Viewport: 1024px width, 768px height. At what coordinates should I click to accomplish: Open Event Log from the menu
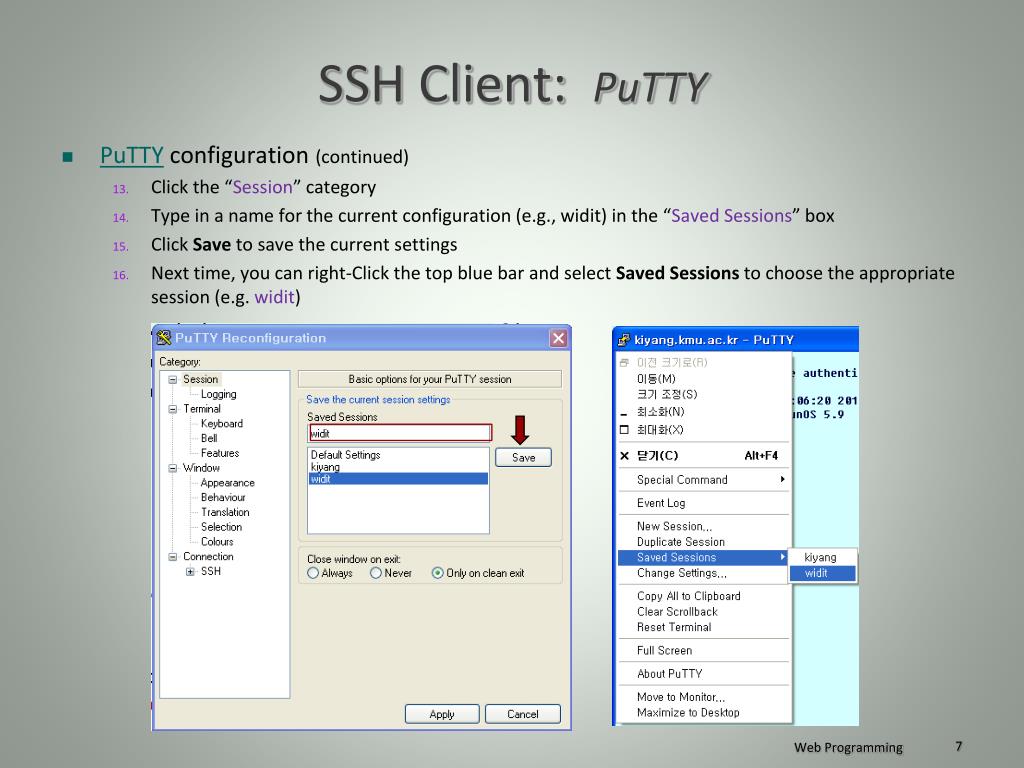703,503
